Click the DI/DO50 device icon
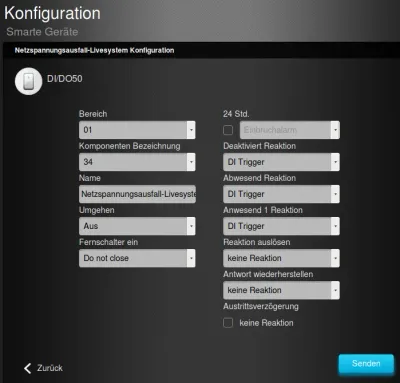 29,81
